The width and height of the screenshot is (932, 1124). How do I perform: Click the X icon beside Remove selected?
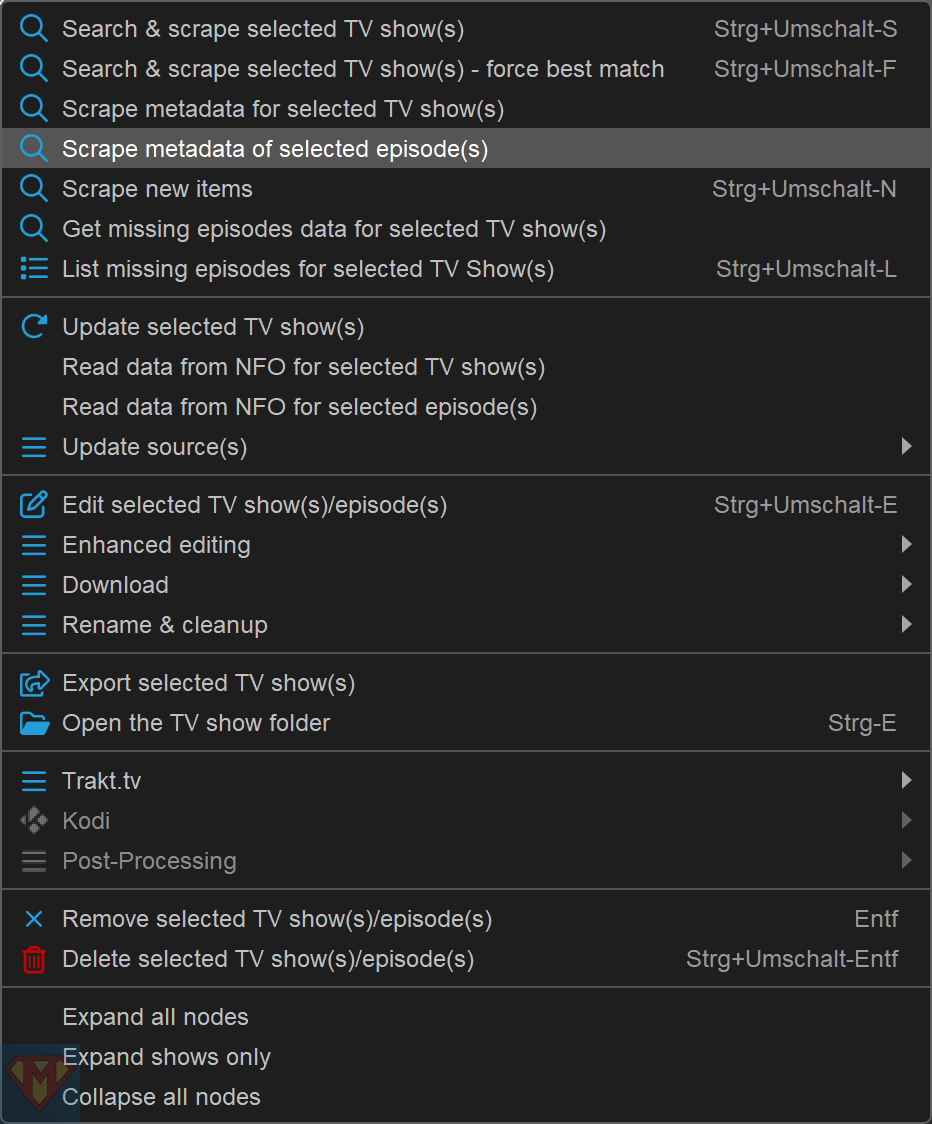(x=34, y=919)
